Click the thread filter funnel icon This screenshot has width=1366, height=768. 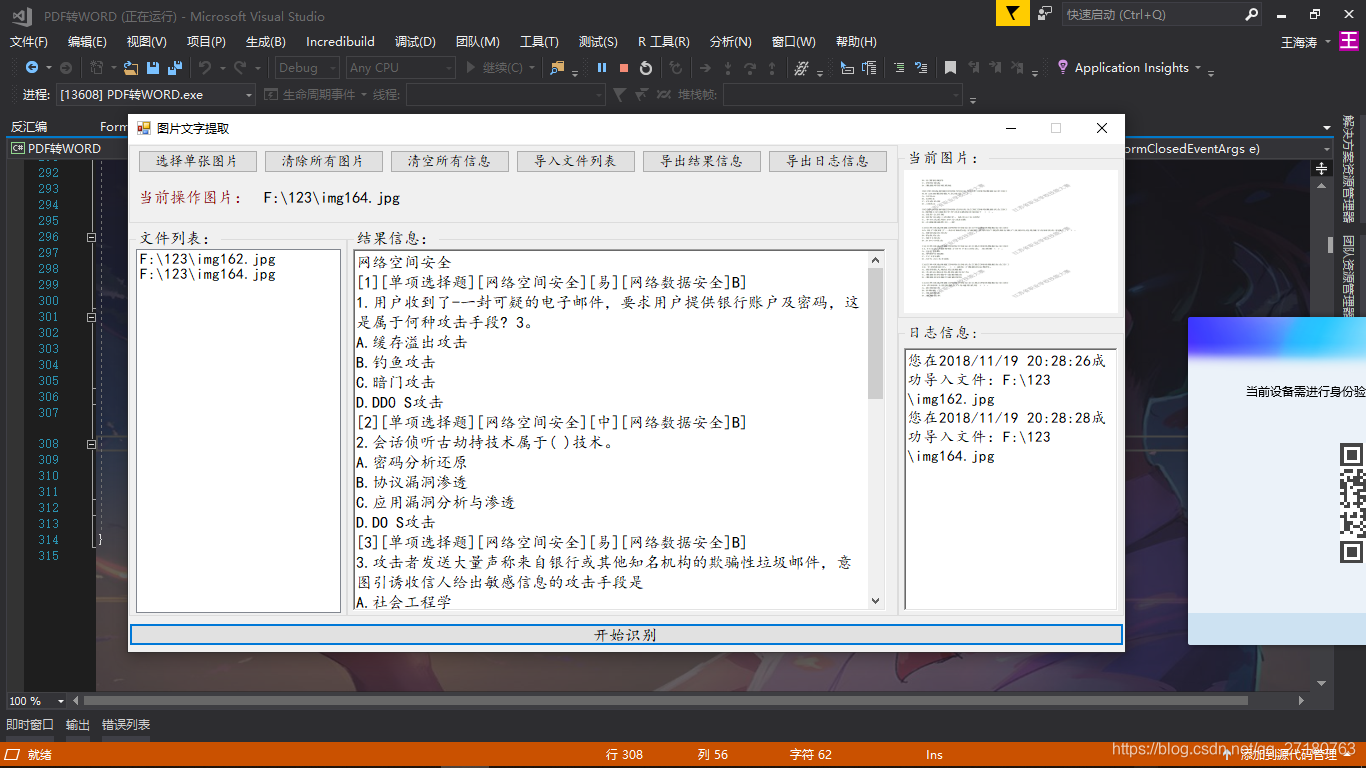tap(619, 94)
